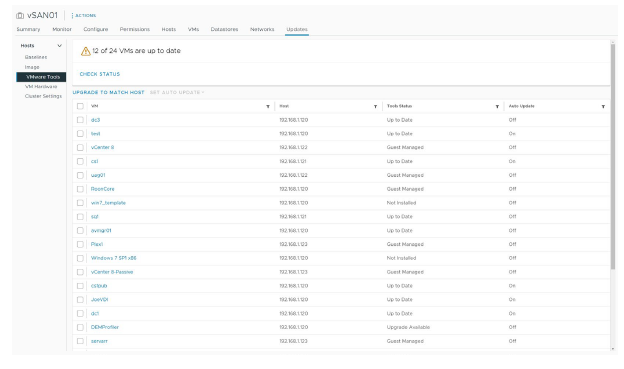Click the Auto Update column header
Screen dimensions: 624x369
point(521,106)
